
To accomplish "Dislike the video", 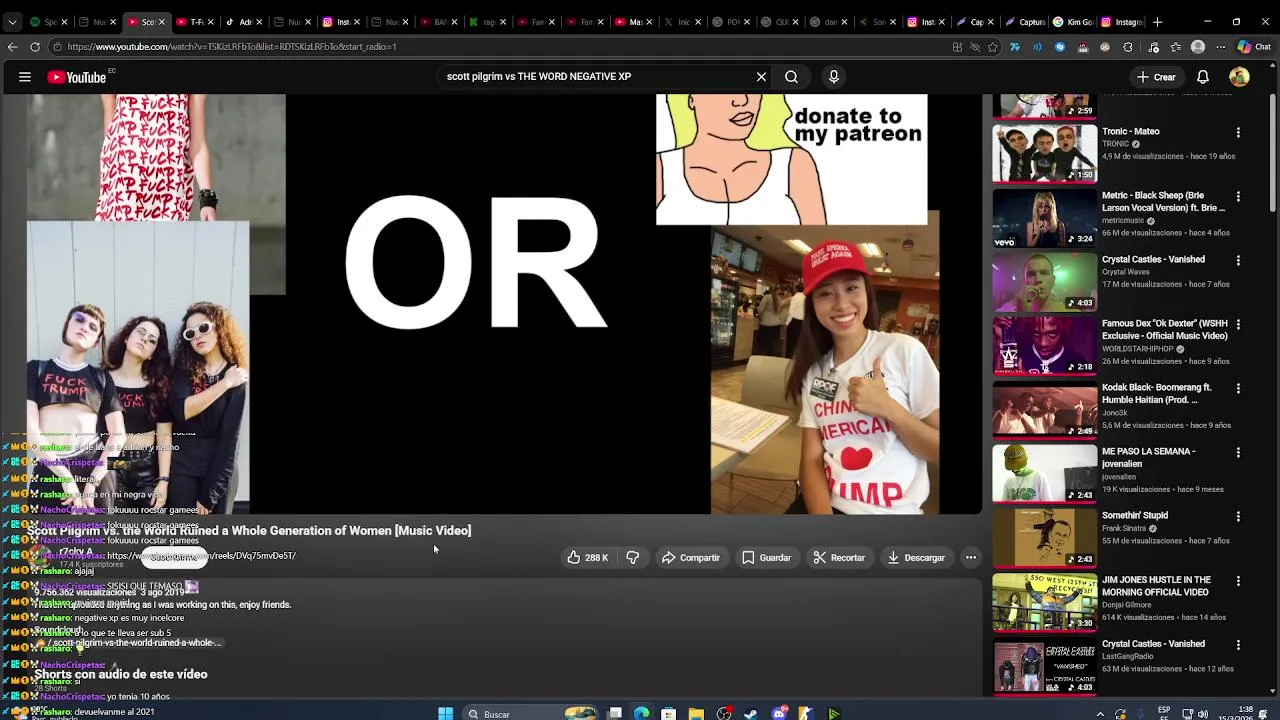I will [632, 558].
